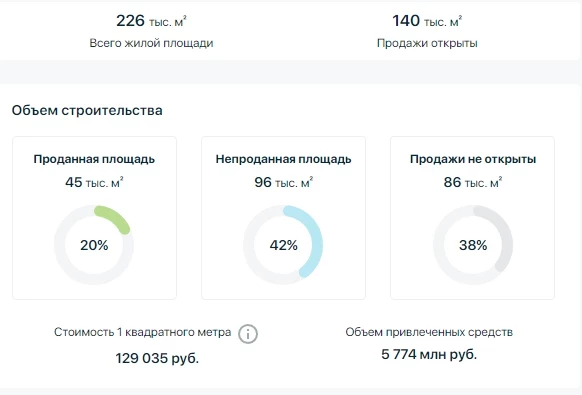
Task: Open the Непроданная площадь card
Action: (x=283, y=218)
